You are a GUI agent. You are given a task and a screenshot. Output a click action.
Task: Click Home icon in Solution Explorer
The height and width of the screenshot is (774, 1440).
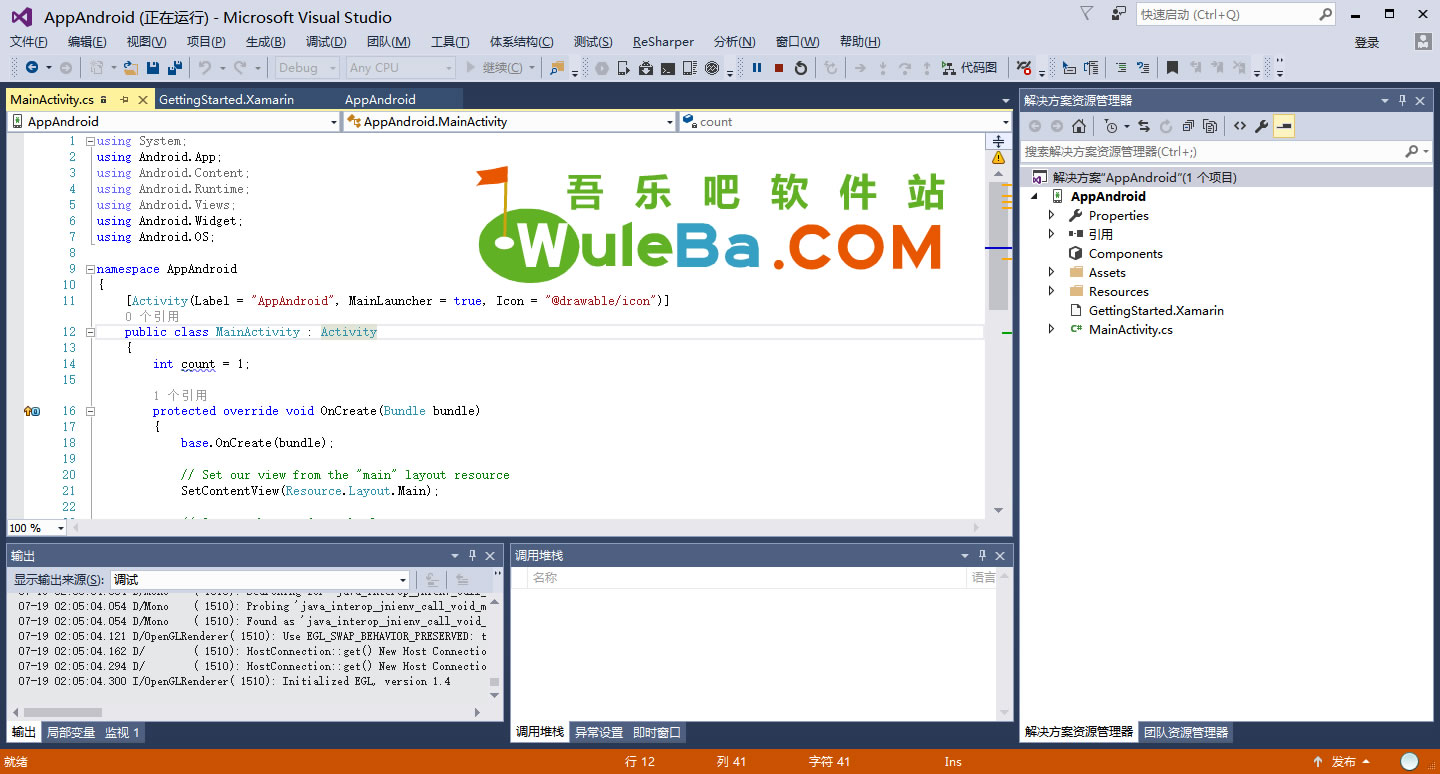pyautogui.click(x=1079, y=126)
